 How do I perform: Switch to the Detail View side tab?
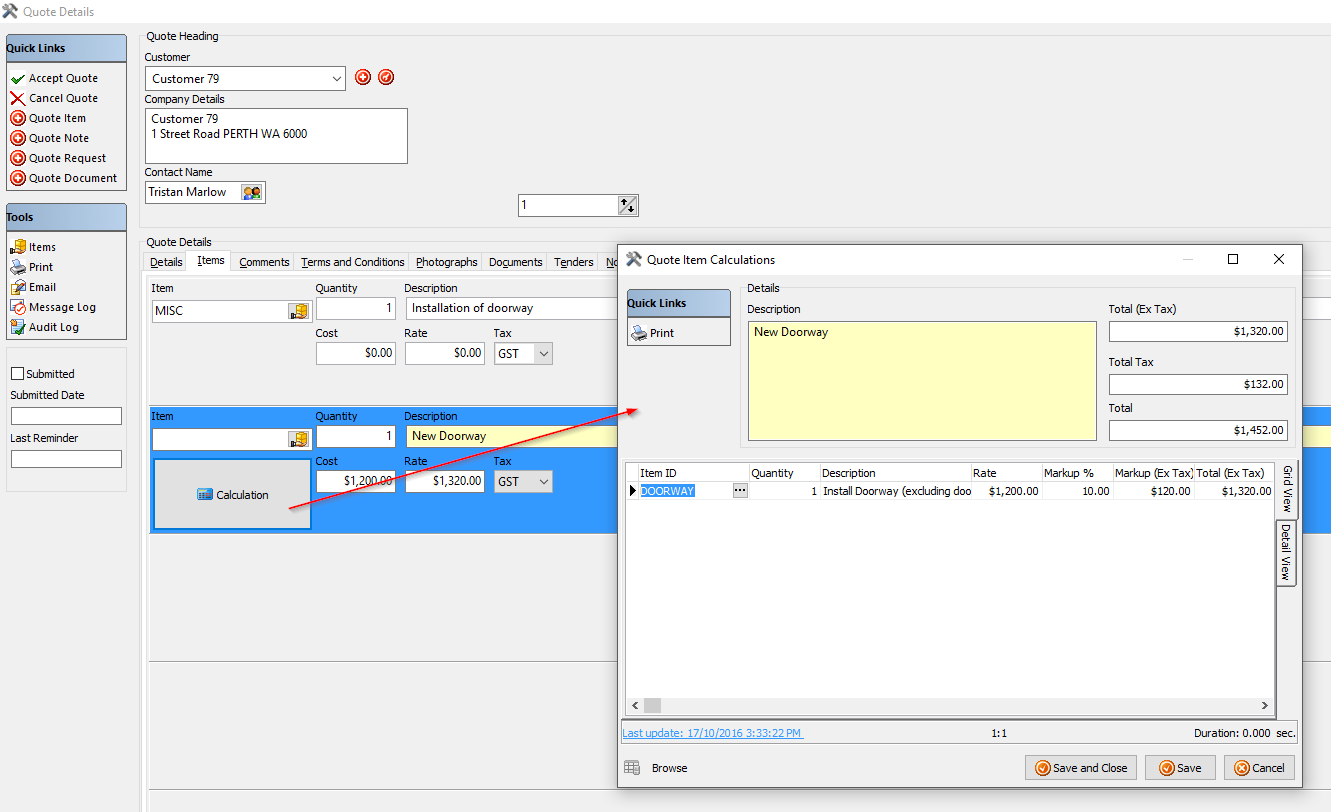pos(1286,554)
